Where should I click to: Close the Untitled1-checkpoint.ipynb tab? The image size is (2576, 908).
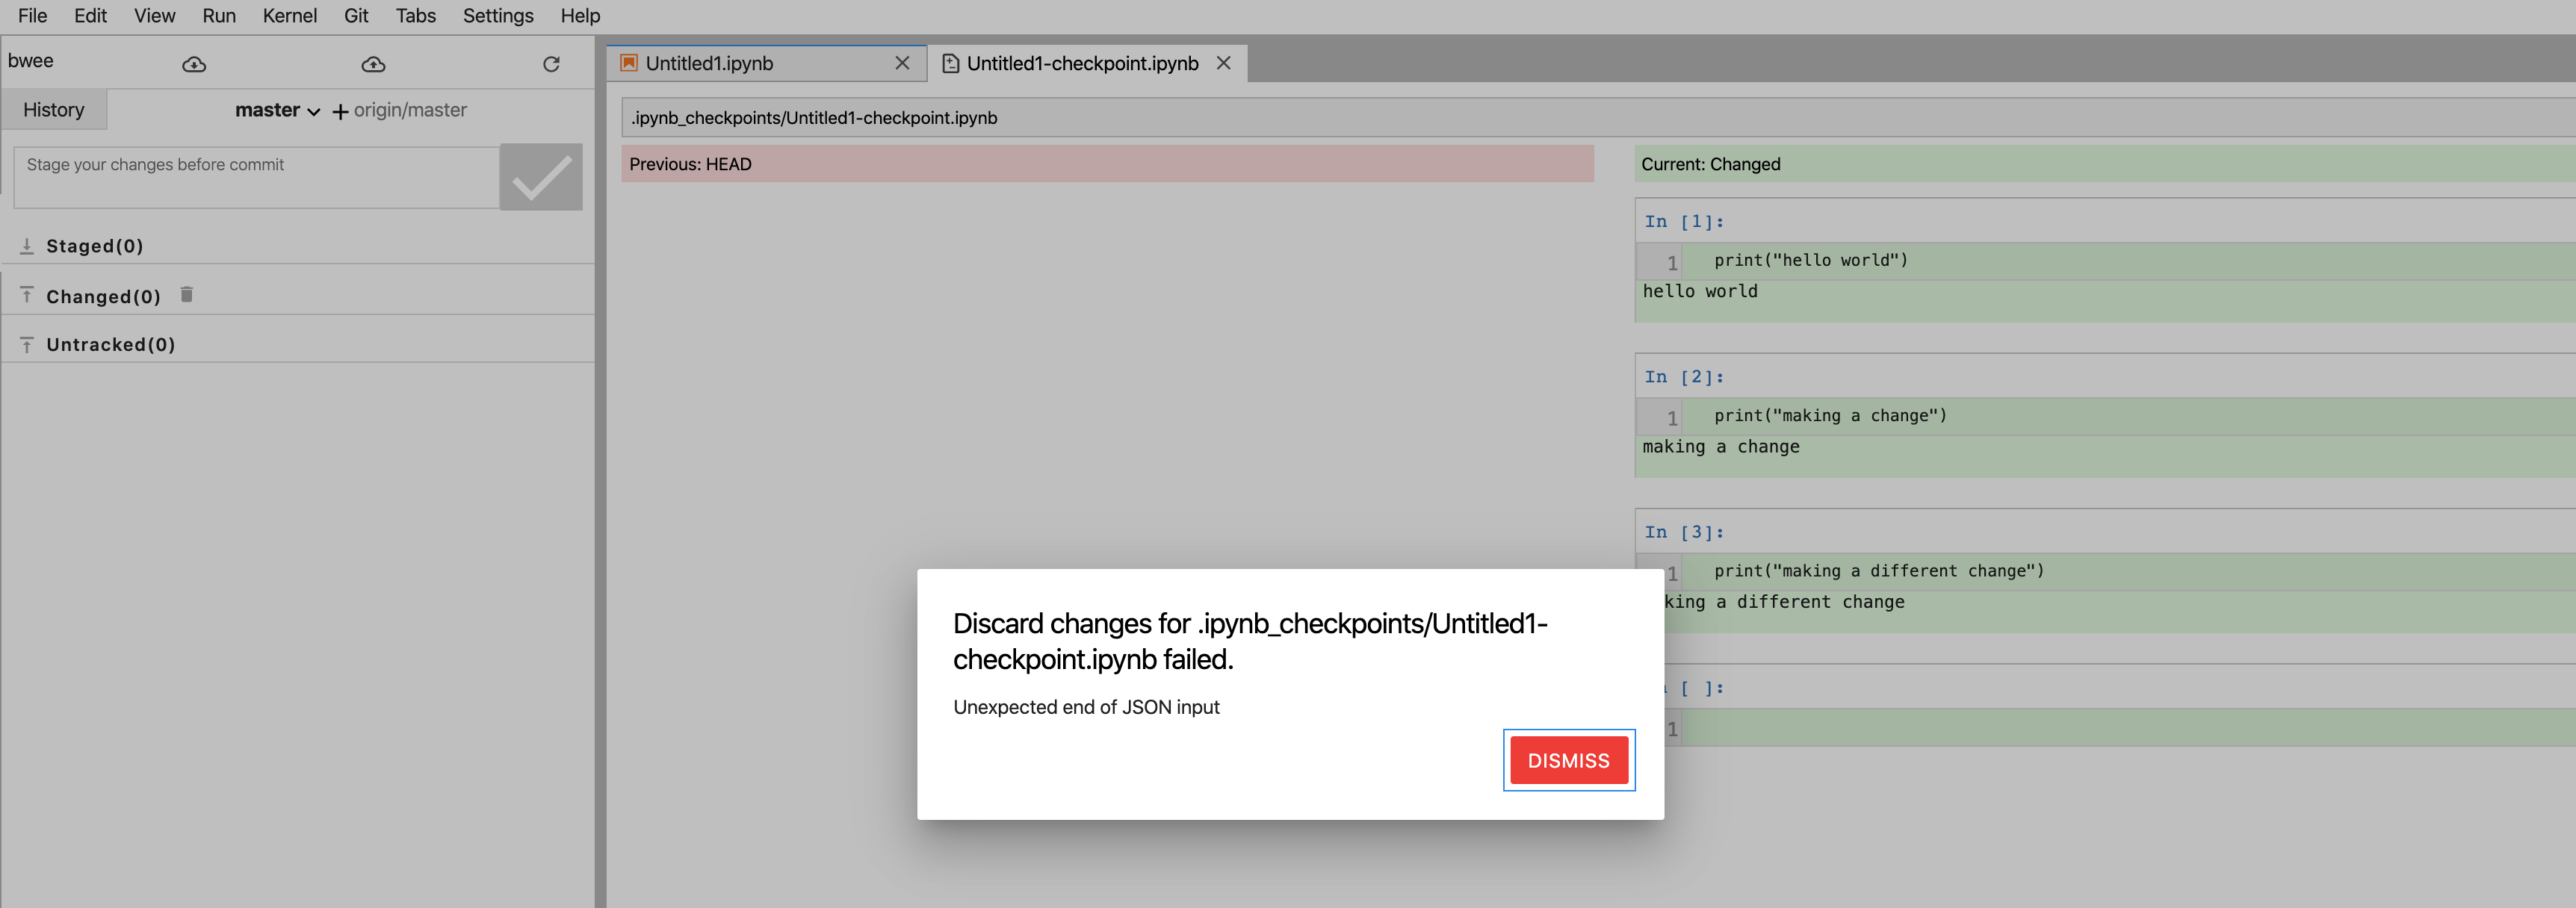coord(1224,62)
